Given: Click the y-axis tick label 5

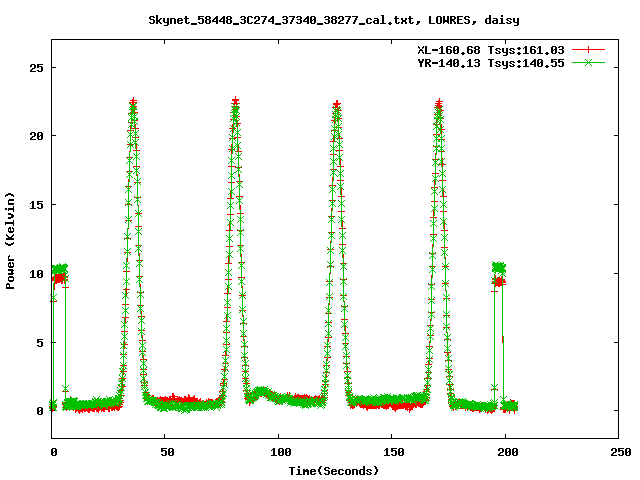Looking at the screenshot, I should 40,343.
